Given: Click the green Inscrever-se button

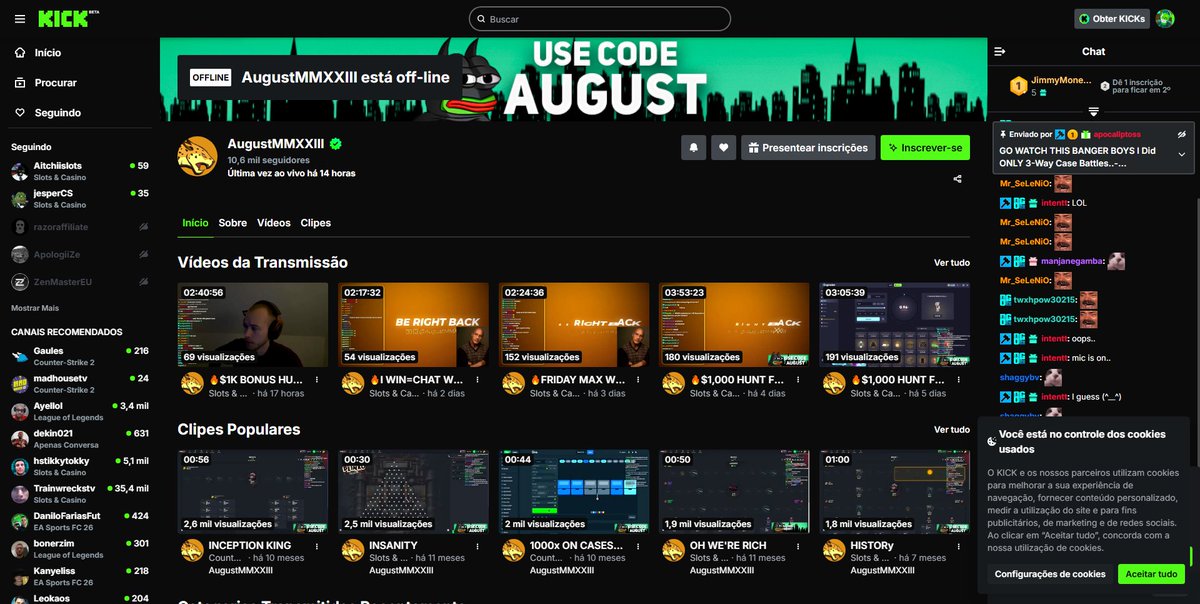Looking at the screenshot, I should click(x=925, y=148).
